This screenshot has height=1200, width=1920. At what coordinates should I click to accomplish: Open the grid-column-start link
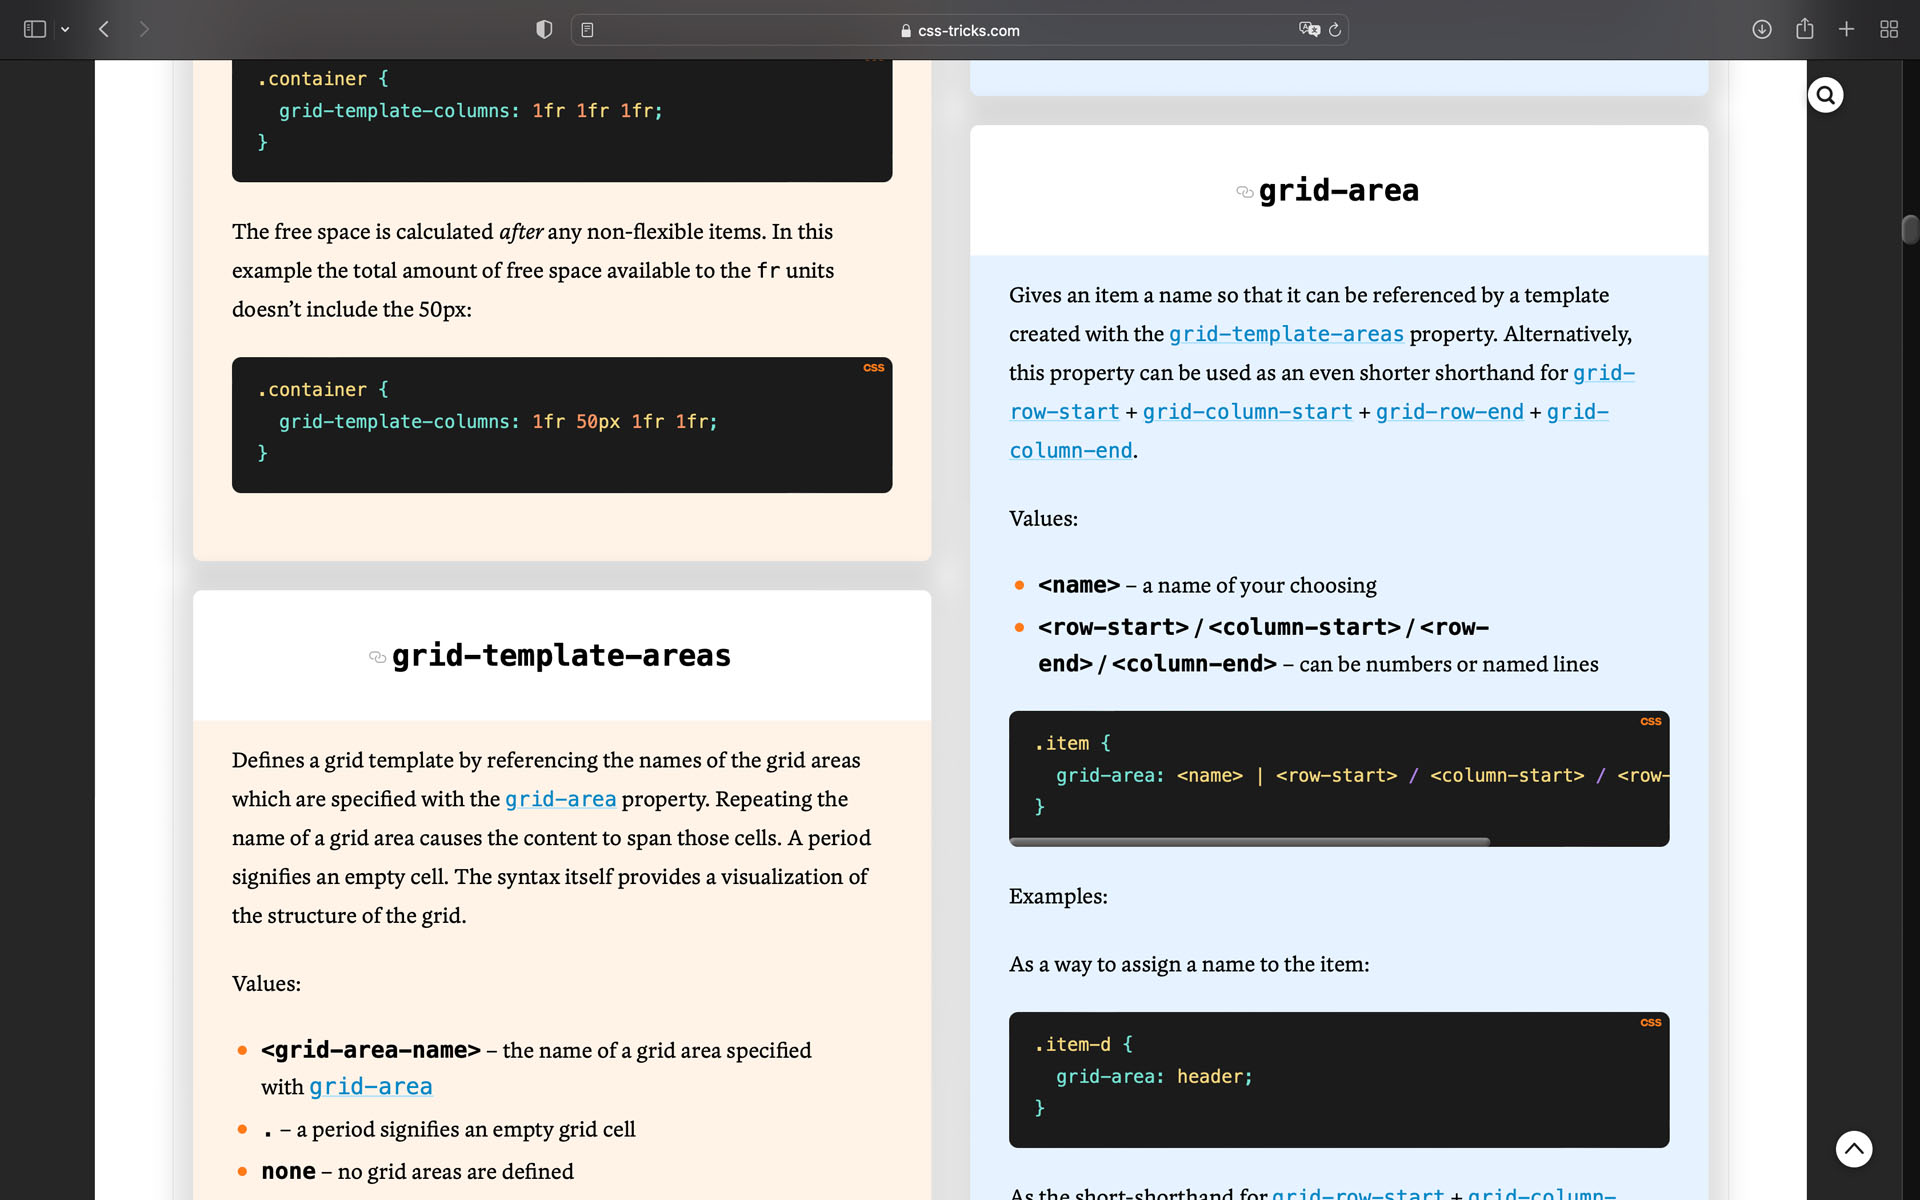[x=1247, y=412]
